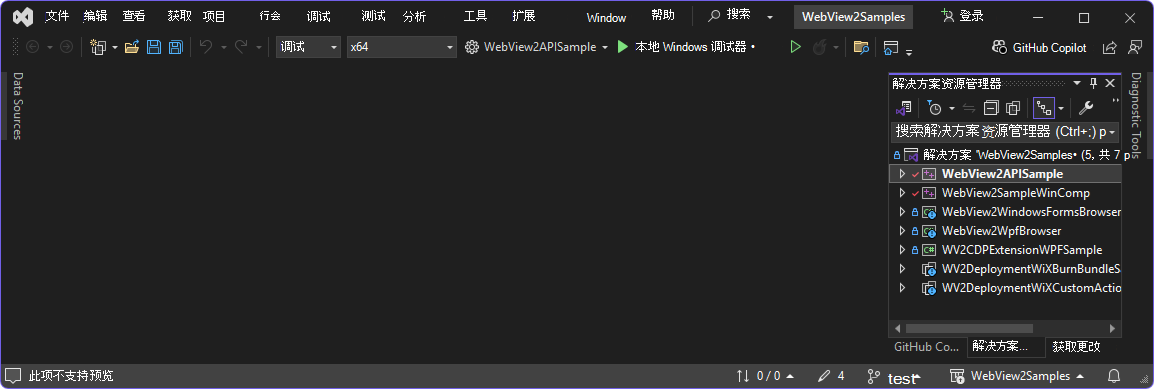The width and height of the screenshot is (1154, 389).
Task: Open the 编辑 menu
Action: tap(95, 16)
